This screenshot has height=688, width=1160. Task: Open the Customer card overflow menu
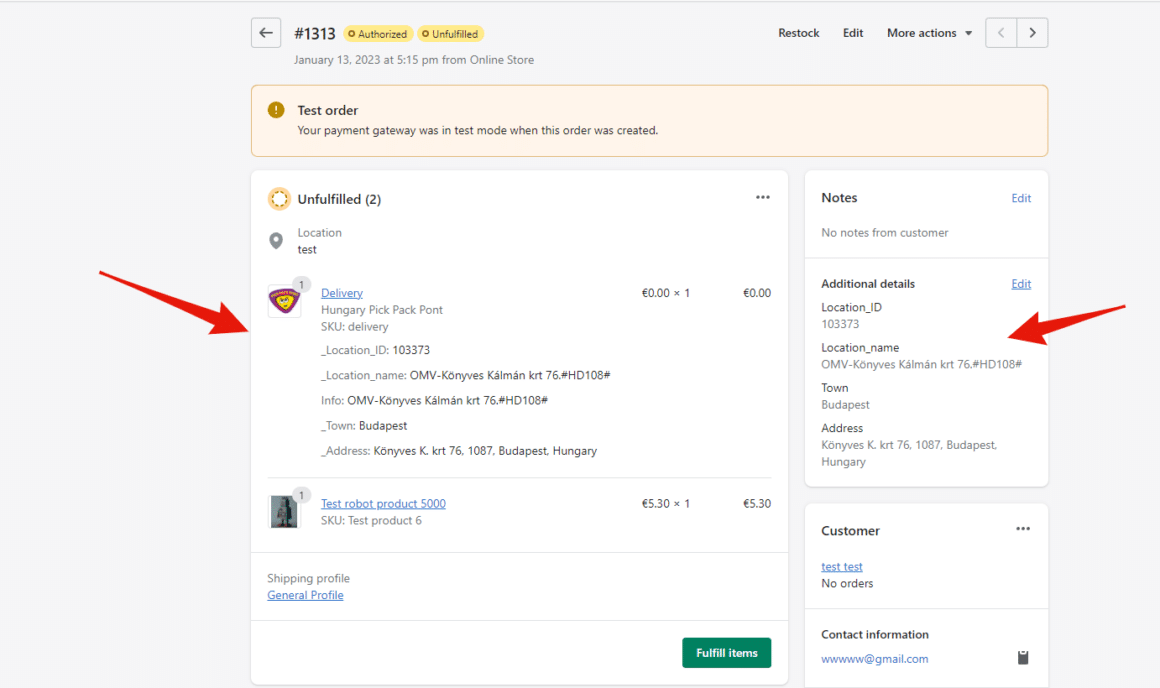pyautogui.click(x=1022, y=529)
